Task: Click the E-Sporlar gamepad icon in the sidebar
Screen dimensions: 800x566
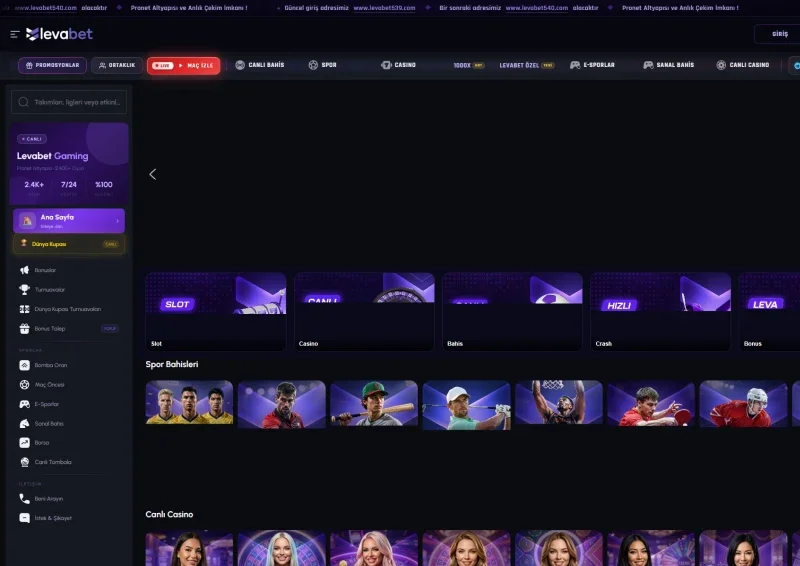Action: (24, 404)
